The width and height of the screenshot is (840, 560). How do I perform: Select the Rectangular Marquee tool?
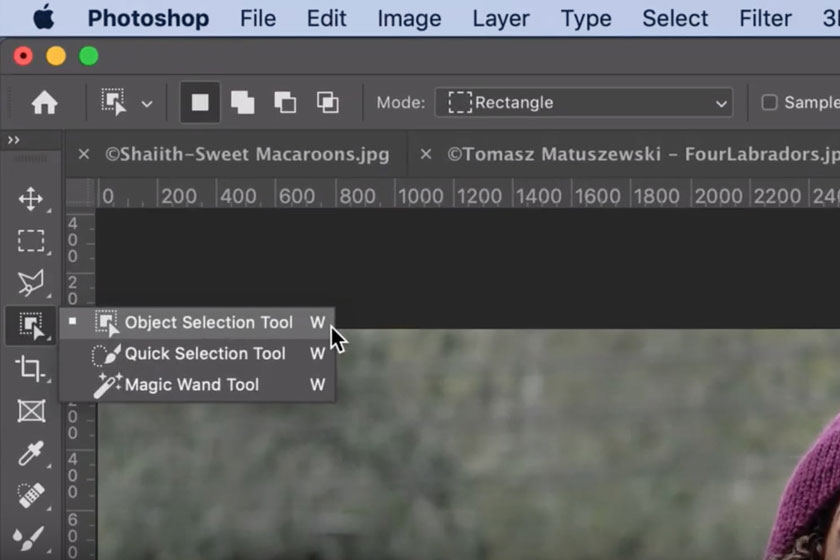click(31, 241)
